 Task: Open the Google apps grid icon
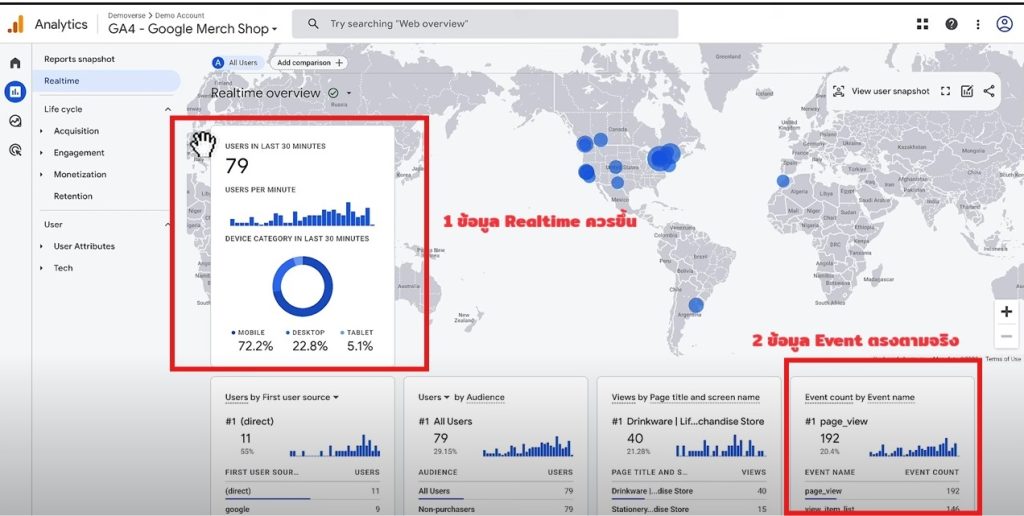click(922, 24)
